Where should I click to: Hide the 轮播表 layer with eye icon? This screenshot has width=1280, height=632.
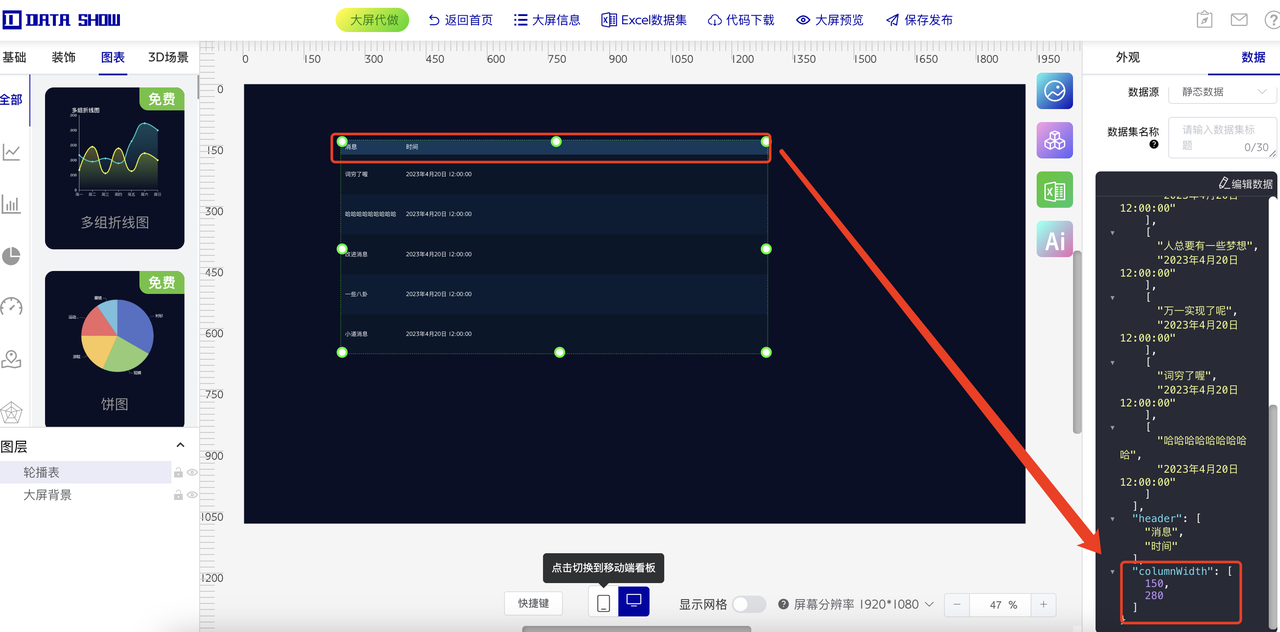click(x=192, y=473)
